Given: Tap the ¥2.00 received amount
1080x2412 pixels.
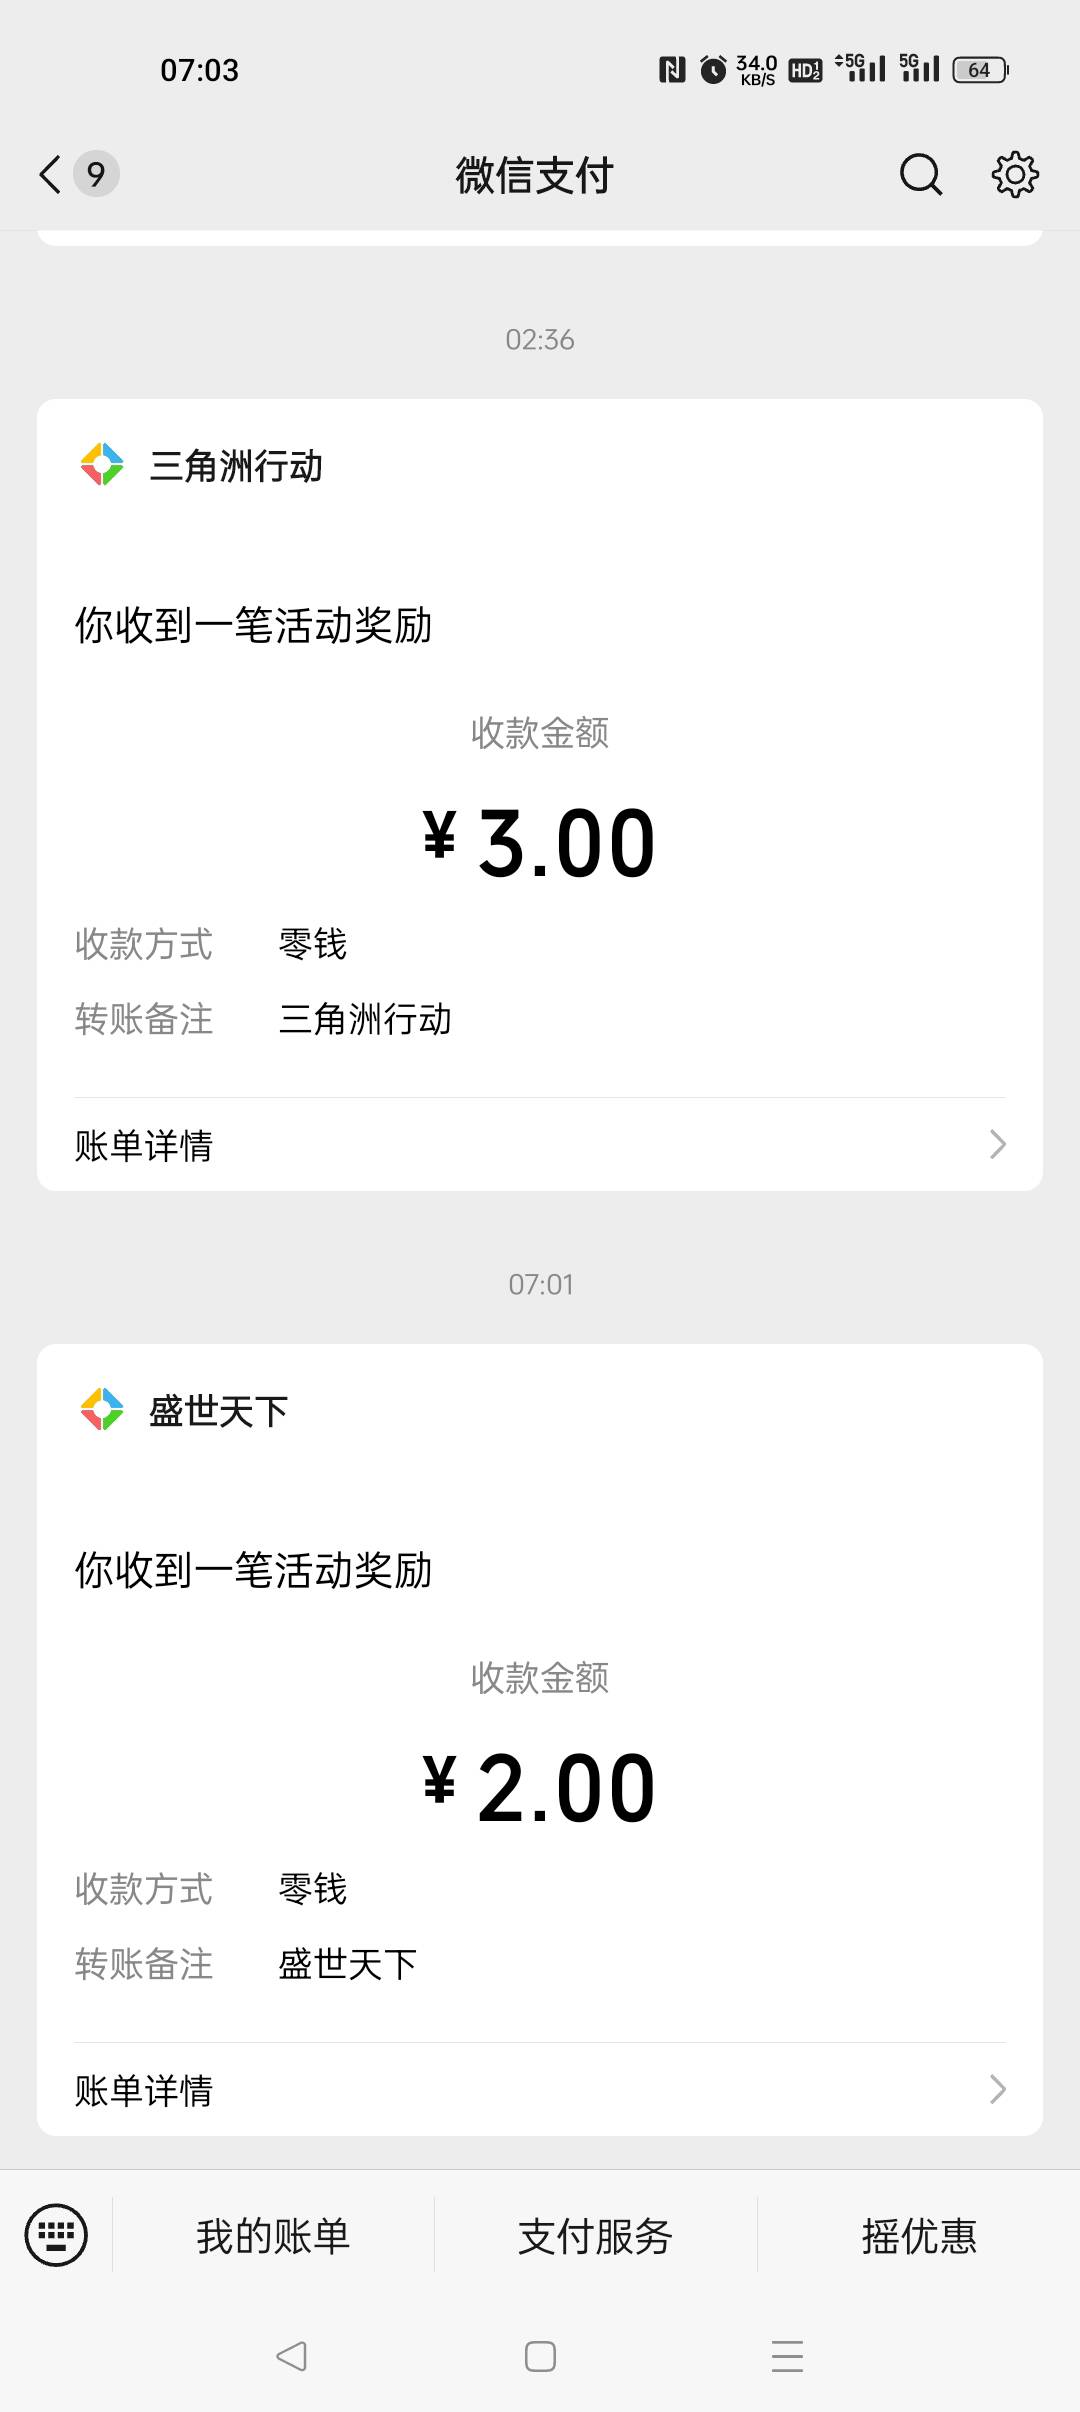Looking at the screenshot, I should (540, 1788).
